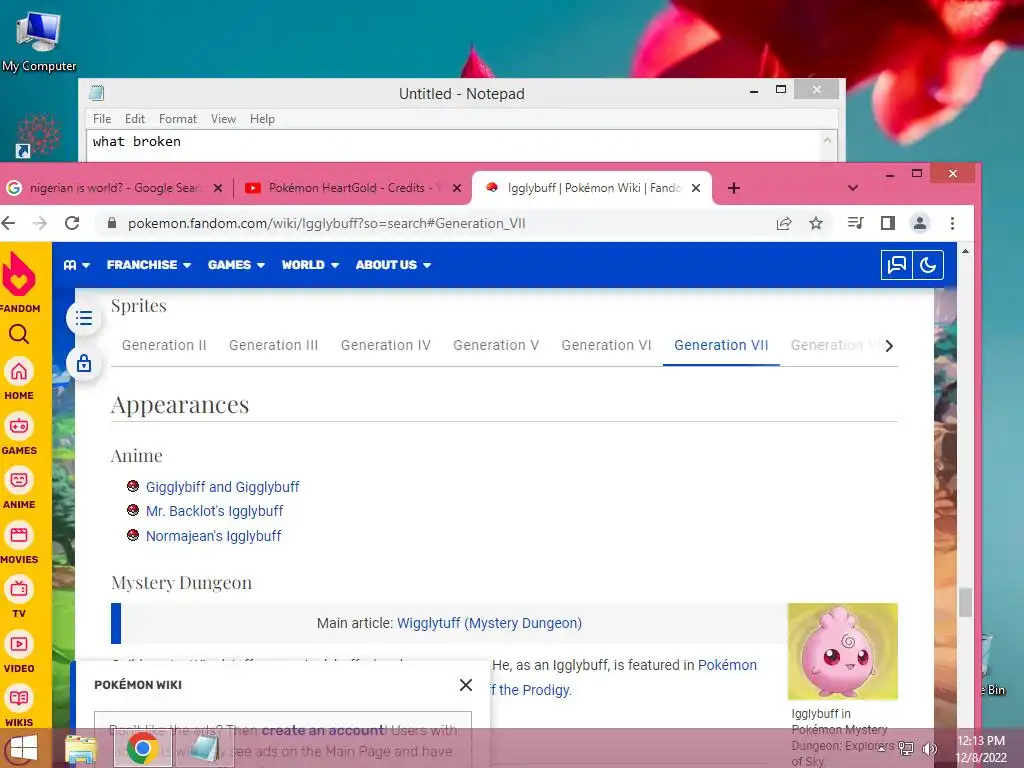Show more sprite generation tabs arrow
The image size is (1024, 768).
[889, 345]
